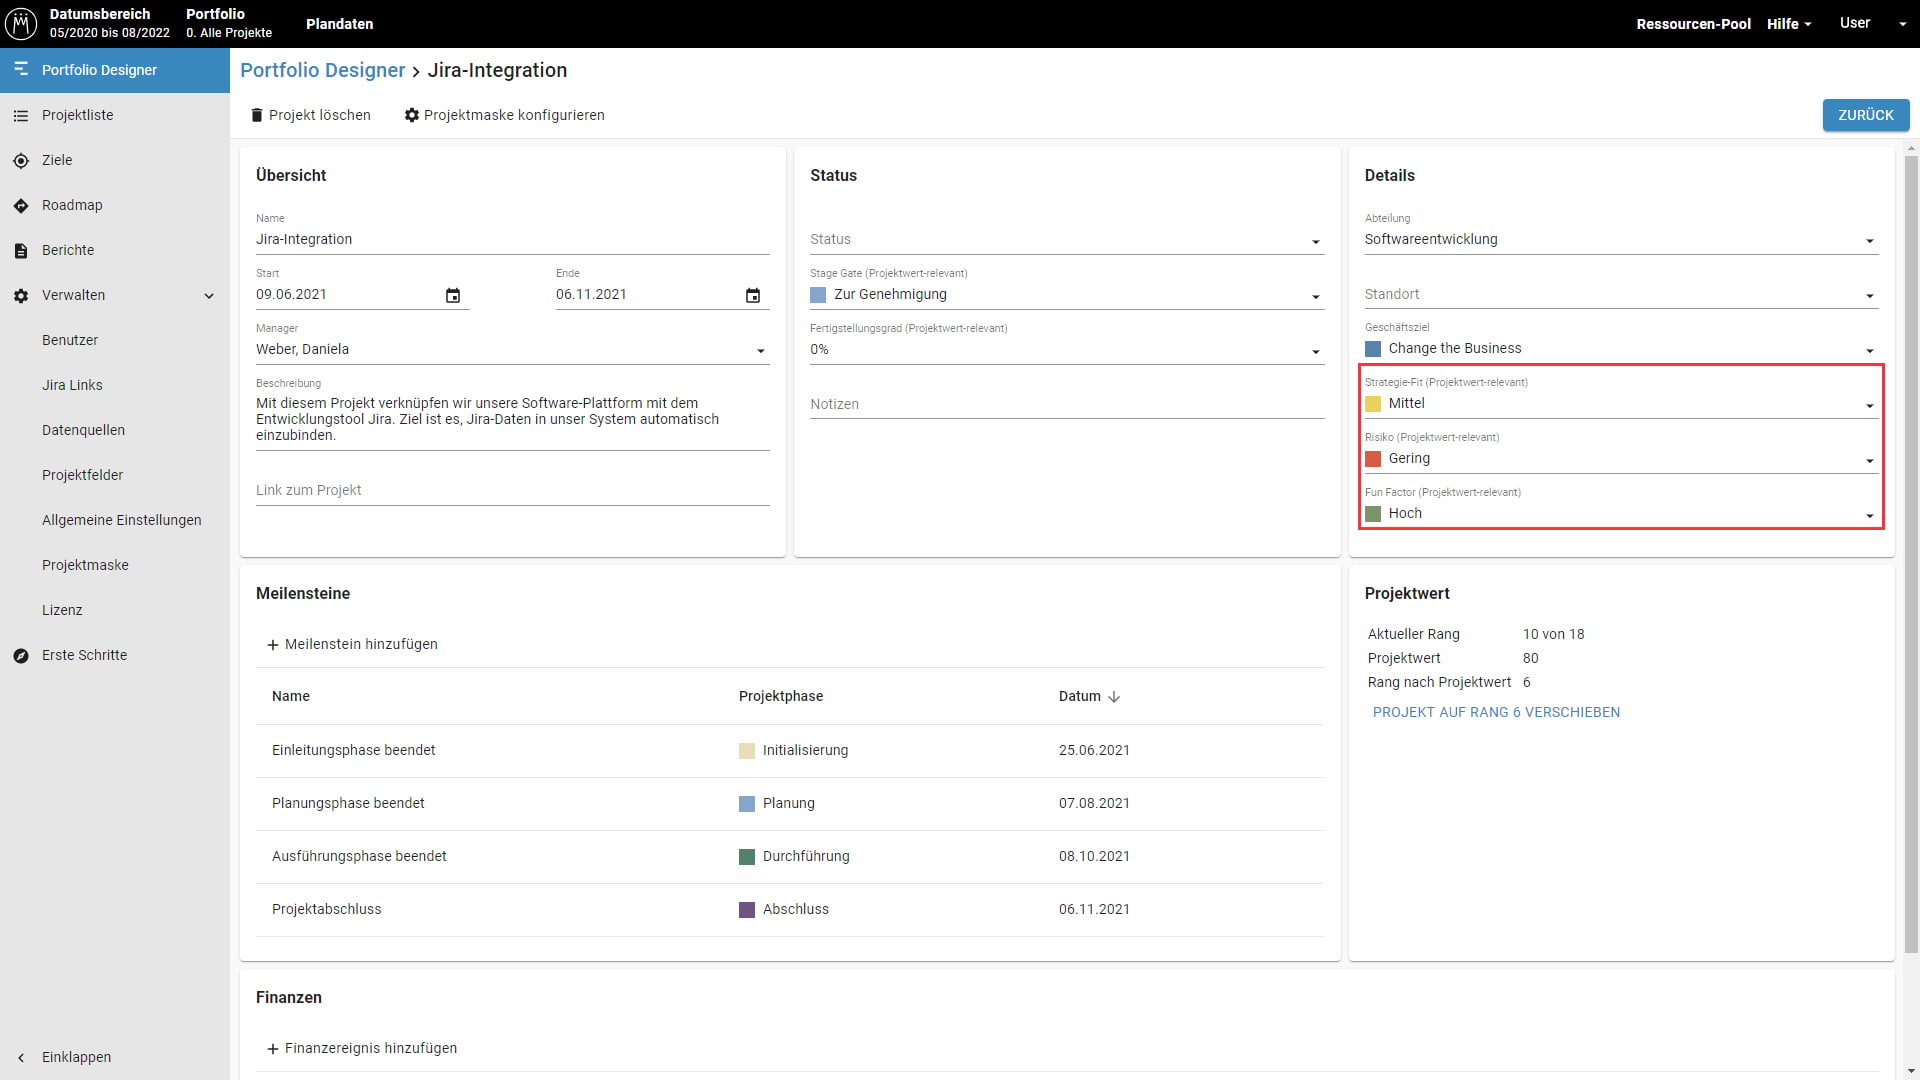Open the Ende date calendar picker

click(x=753, y=295)
